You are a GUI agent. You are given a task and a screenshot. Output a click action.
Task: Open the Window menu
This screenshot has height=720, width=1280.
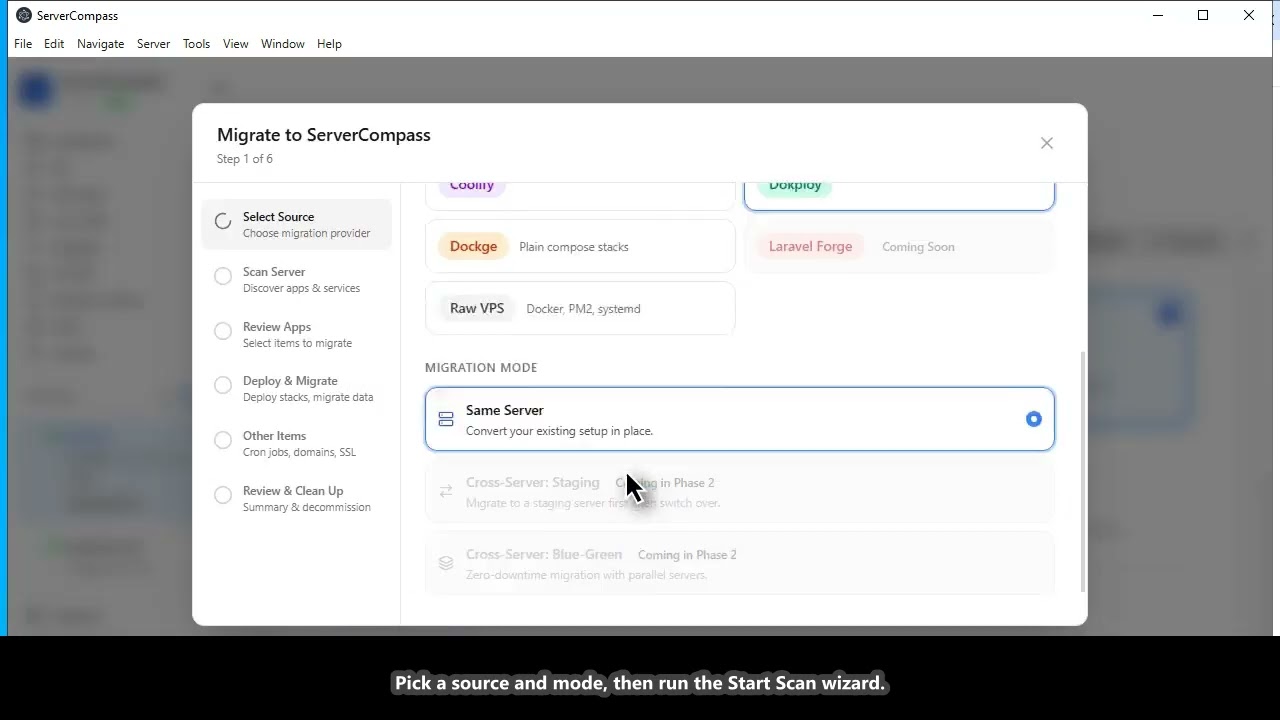pos(283,44)
